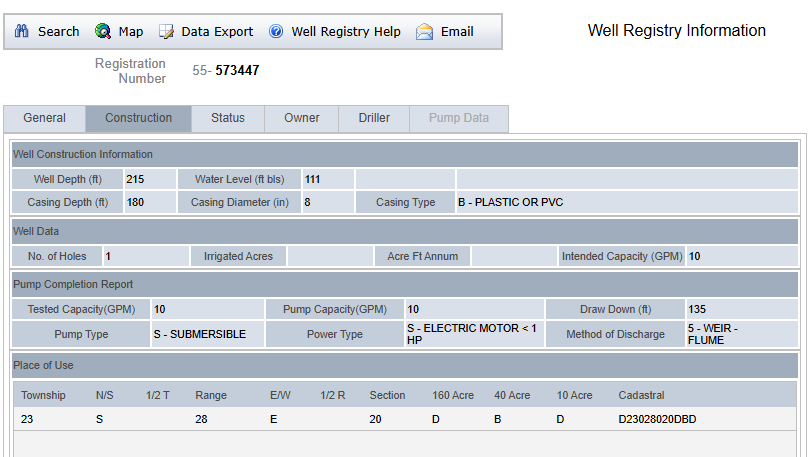Click Cadastral value D23028020DBD

pyautogui.click(x=657, y=419)
